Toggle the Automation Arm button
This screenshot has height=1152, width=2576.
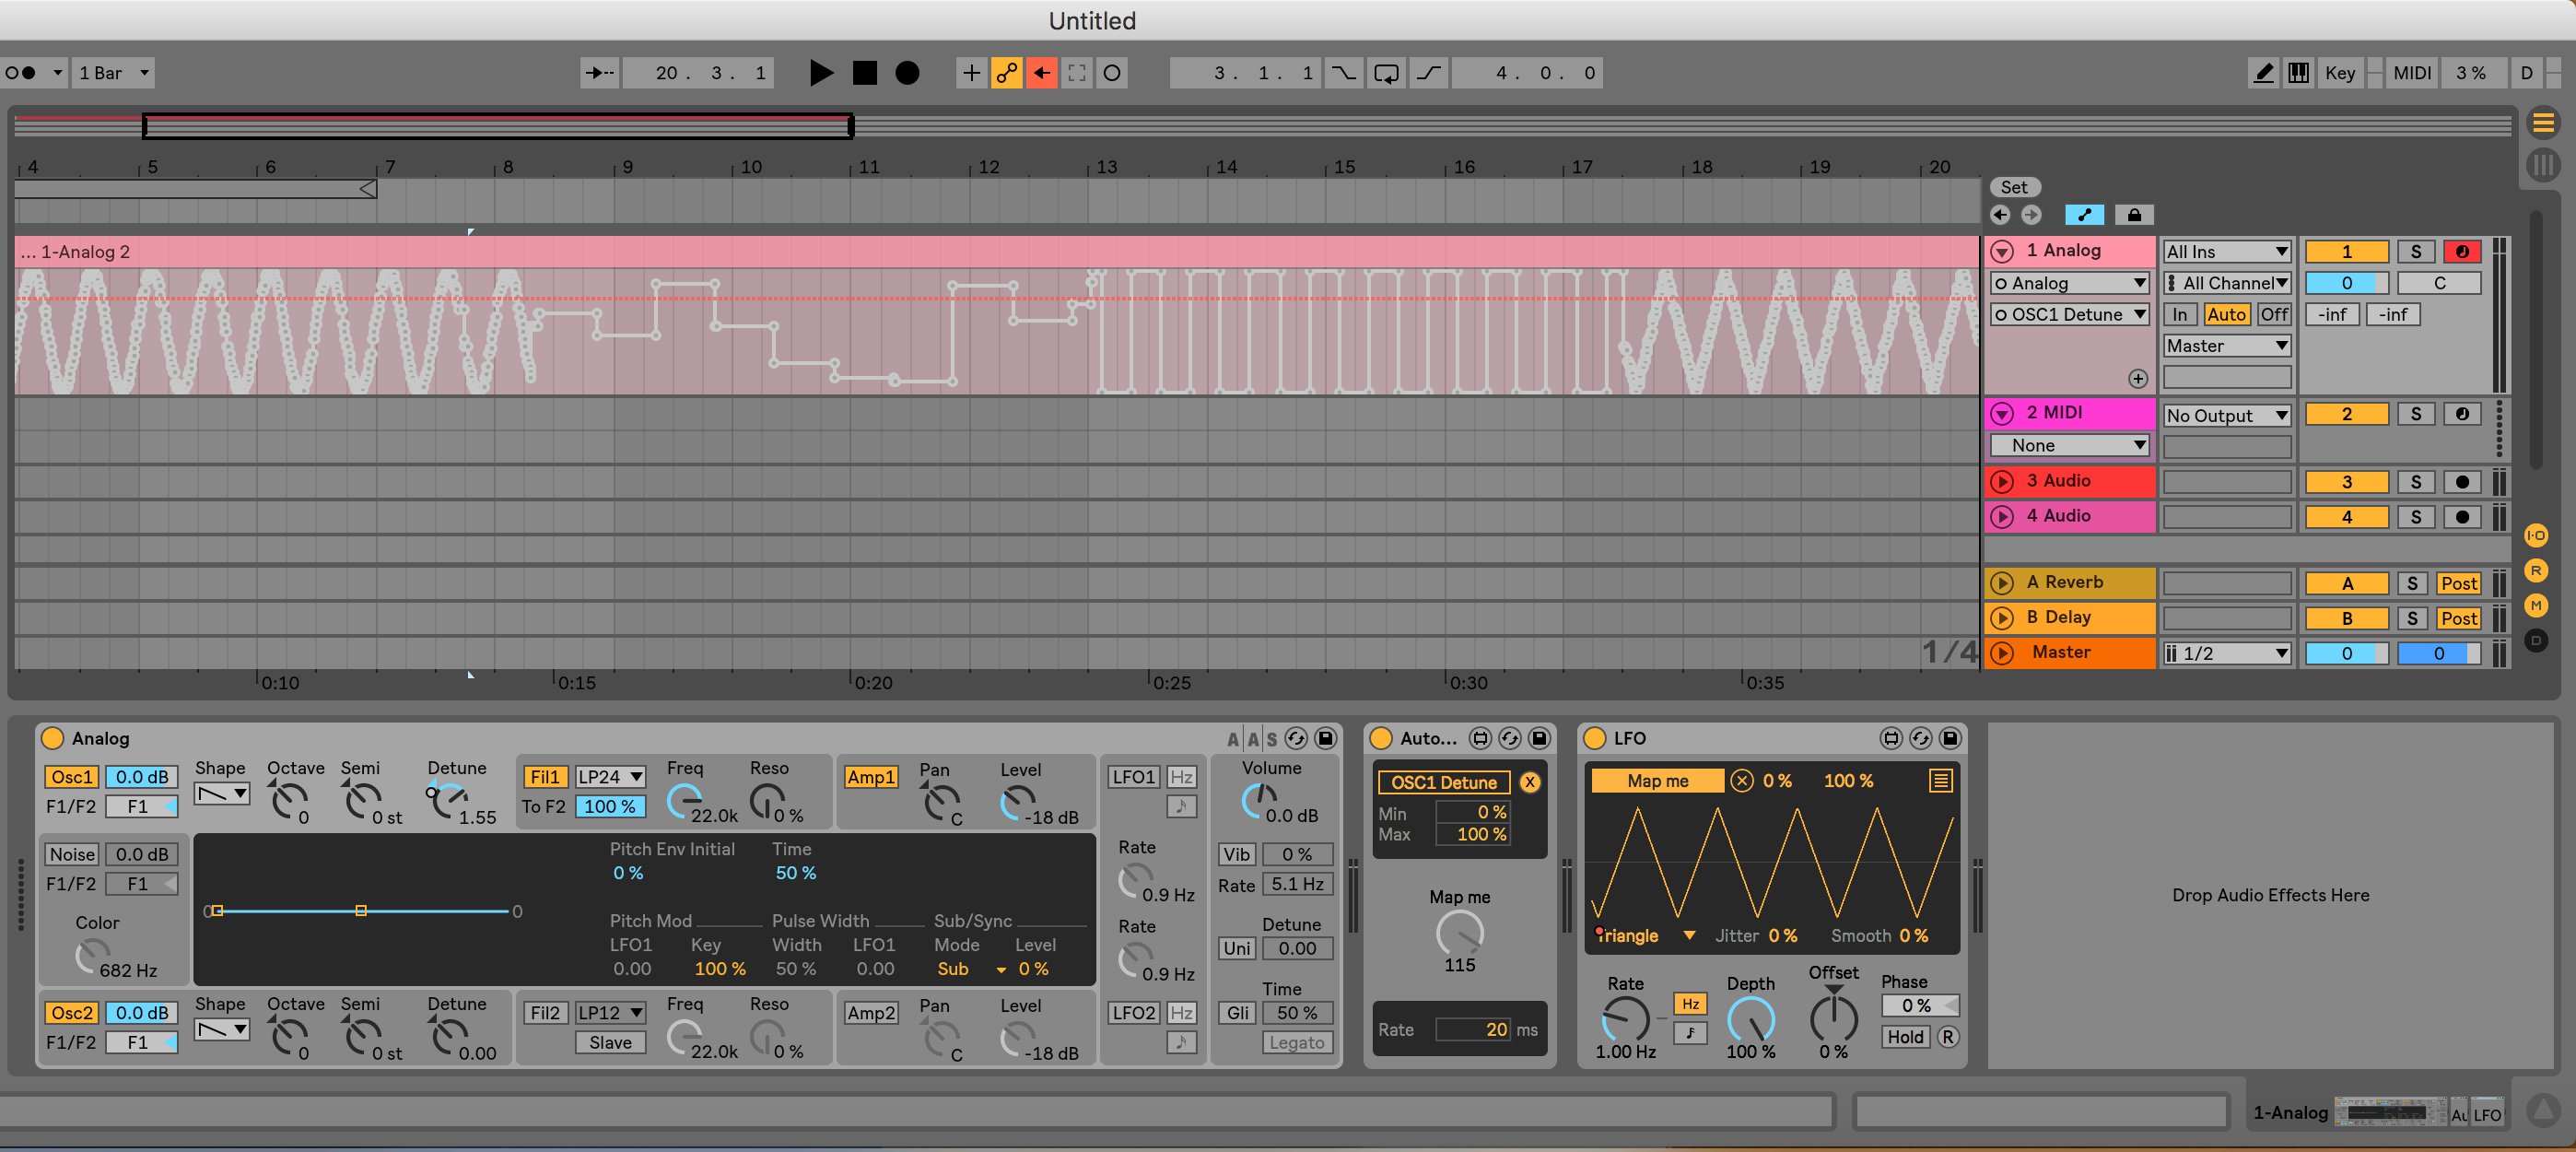[x=1006, y=72]
